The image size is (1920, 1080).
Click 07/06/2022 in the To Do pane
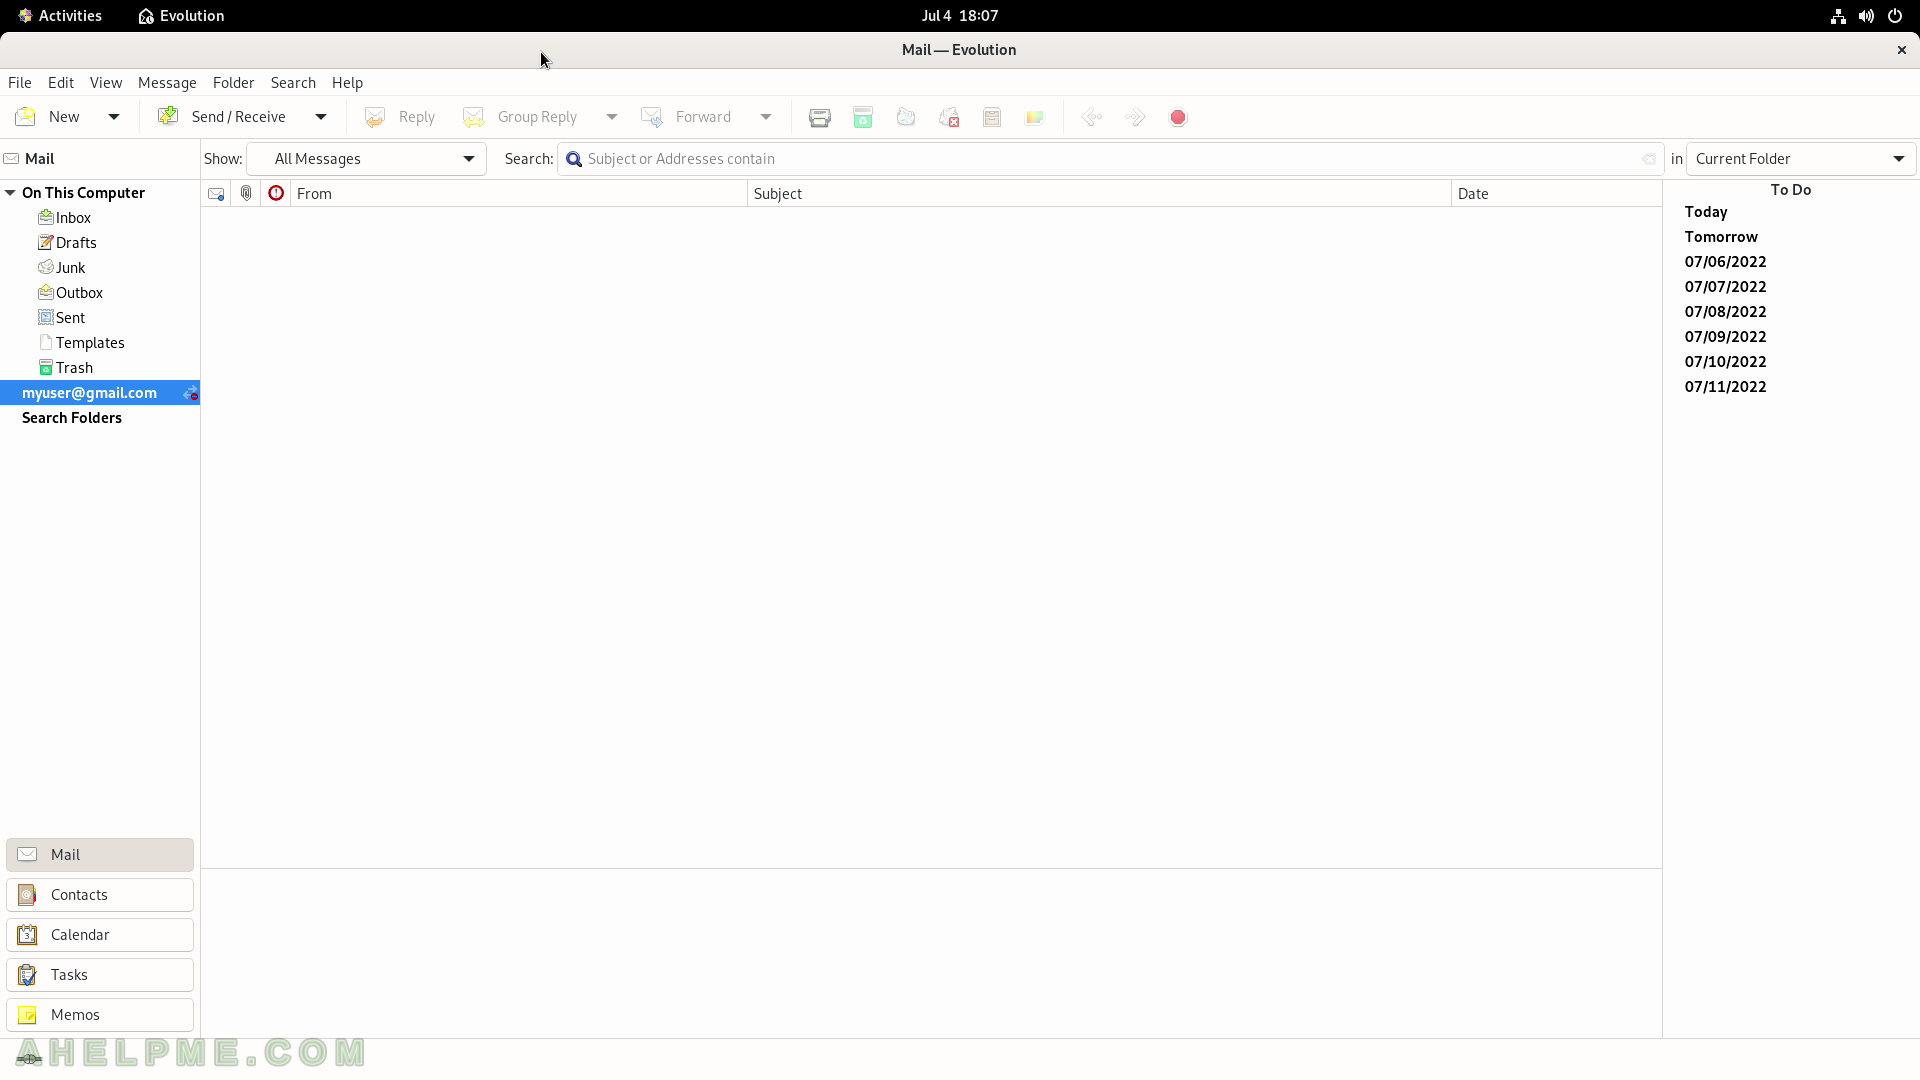[x=1725, y=262]
